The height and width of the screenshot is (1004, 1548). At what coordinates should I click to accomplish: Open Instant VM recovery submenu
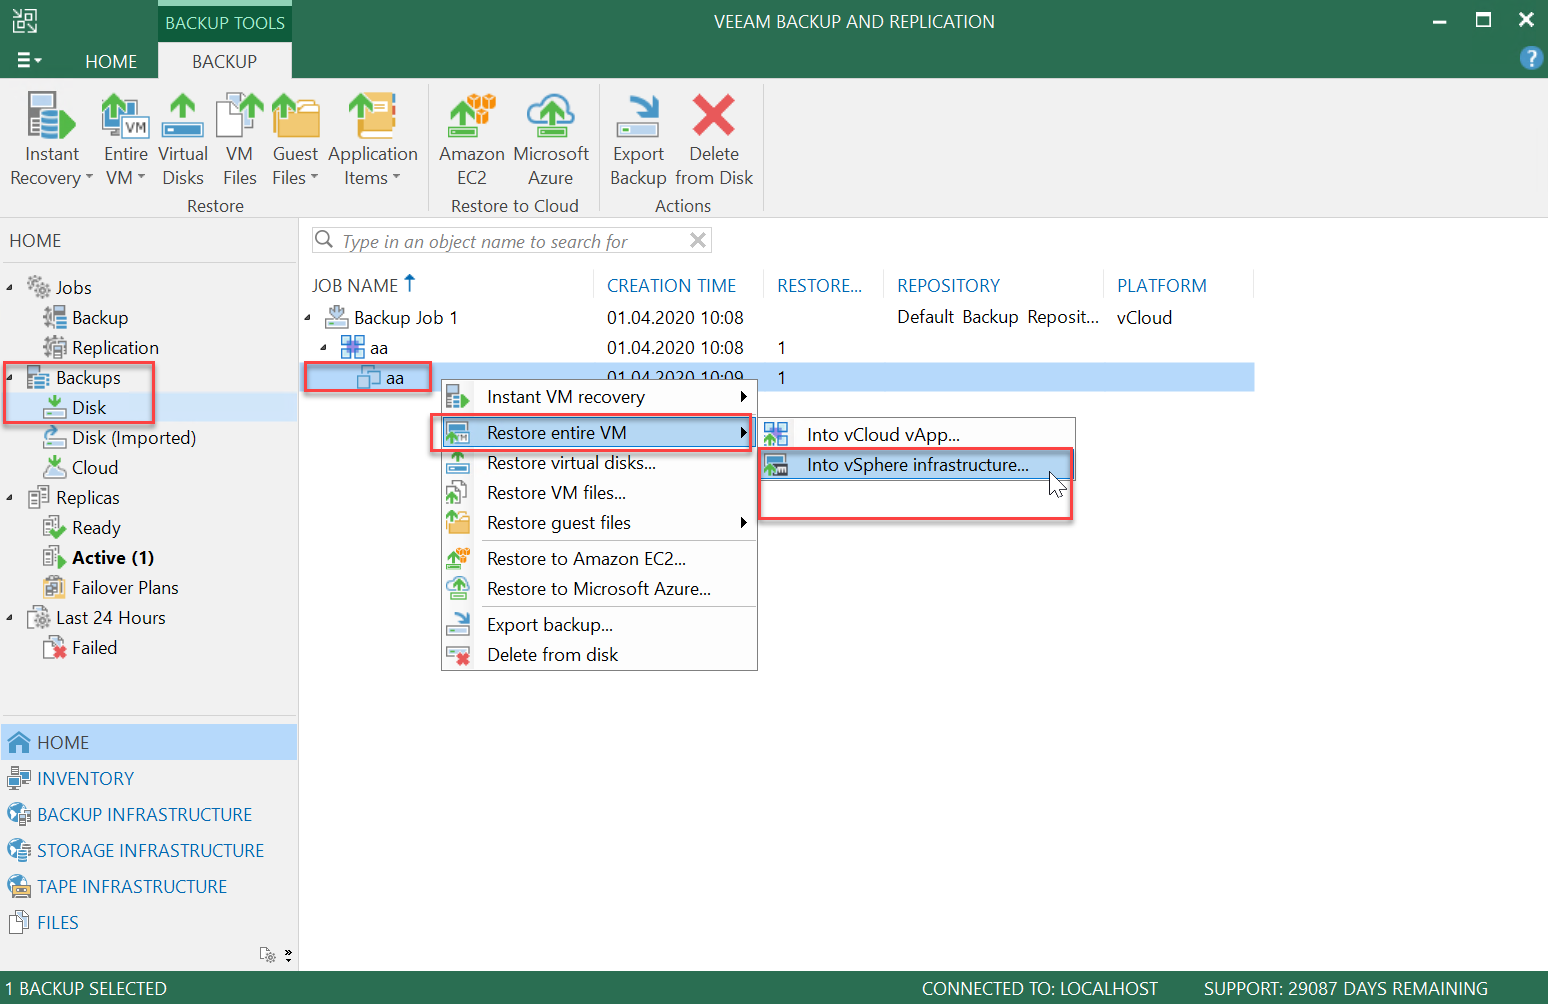(599, 397)
